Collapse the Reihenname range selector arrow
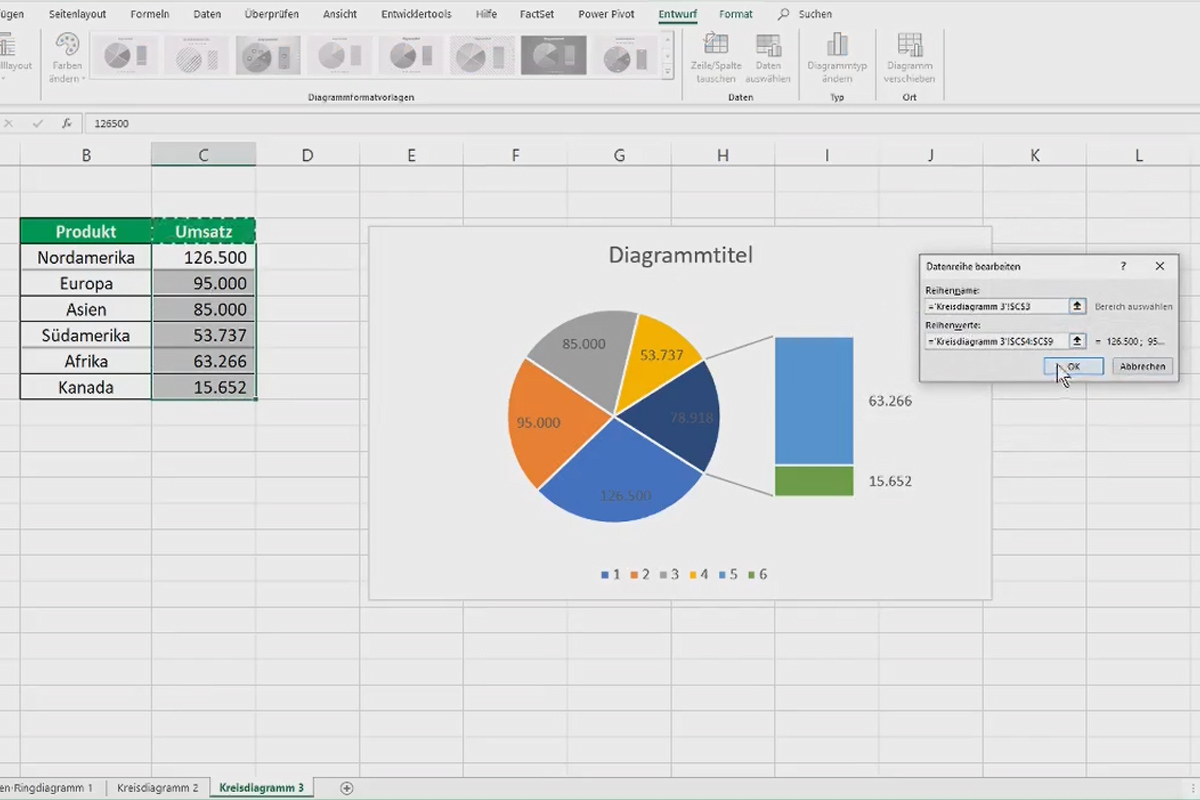1200x800 pixels. pyautogui.click(x=1077, y=306)
